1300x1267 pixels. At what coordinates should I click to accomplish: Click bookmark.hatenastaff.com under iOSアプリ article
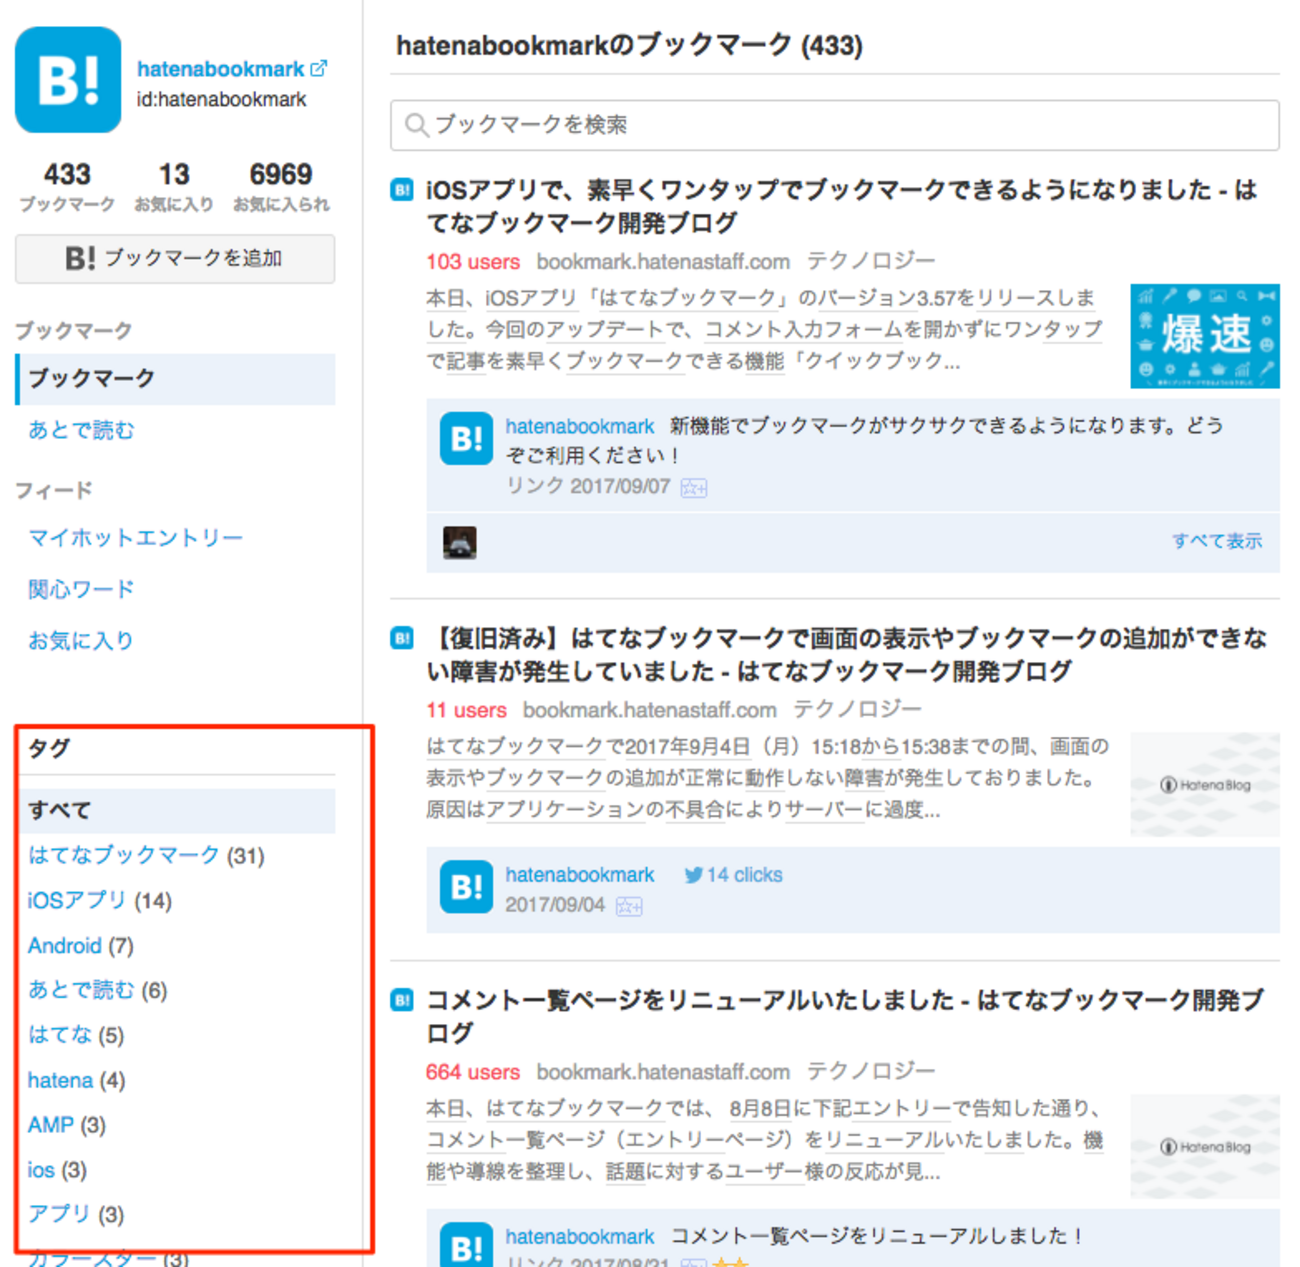click(663, 262)
